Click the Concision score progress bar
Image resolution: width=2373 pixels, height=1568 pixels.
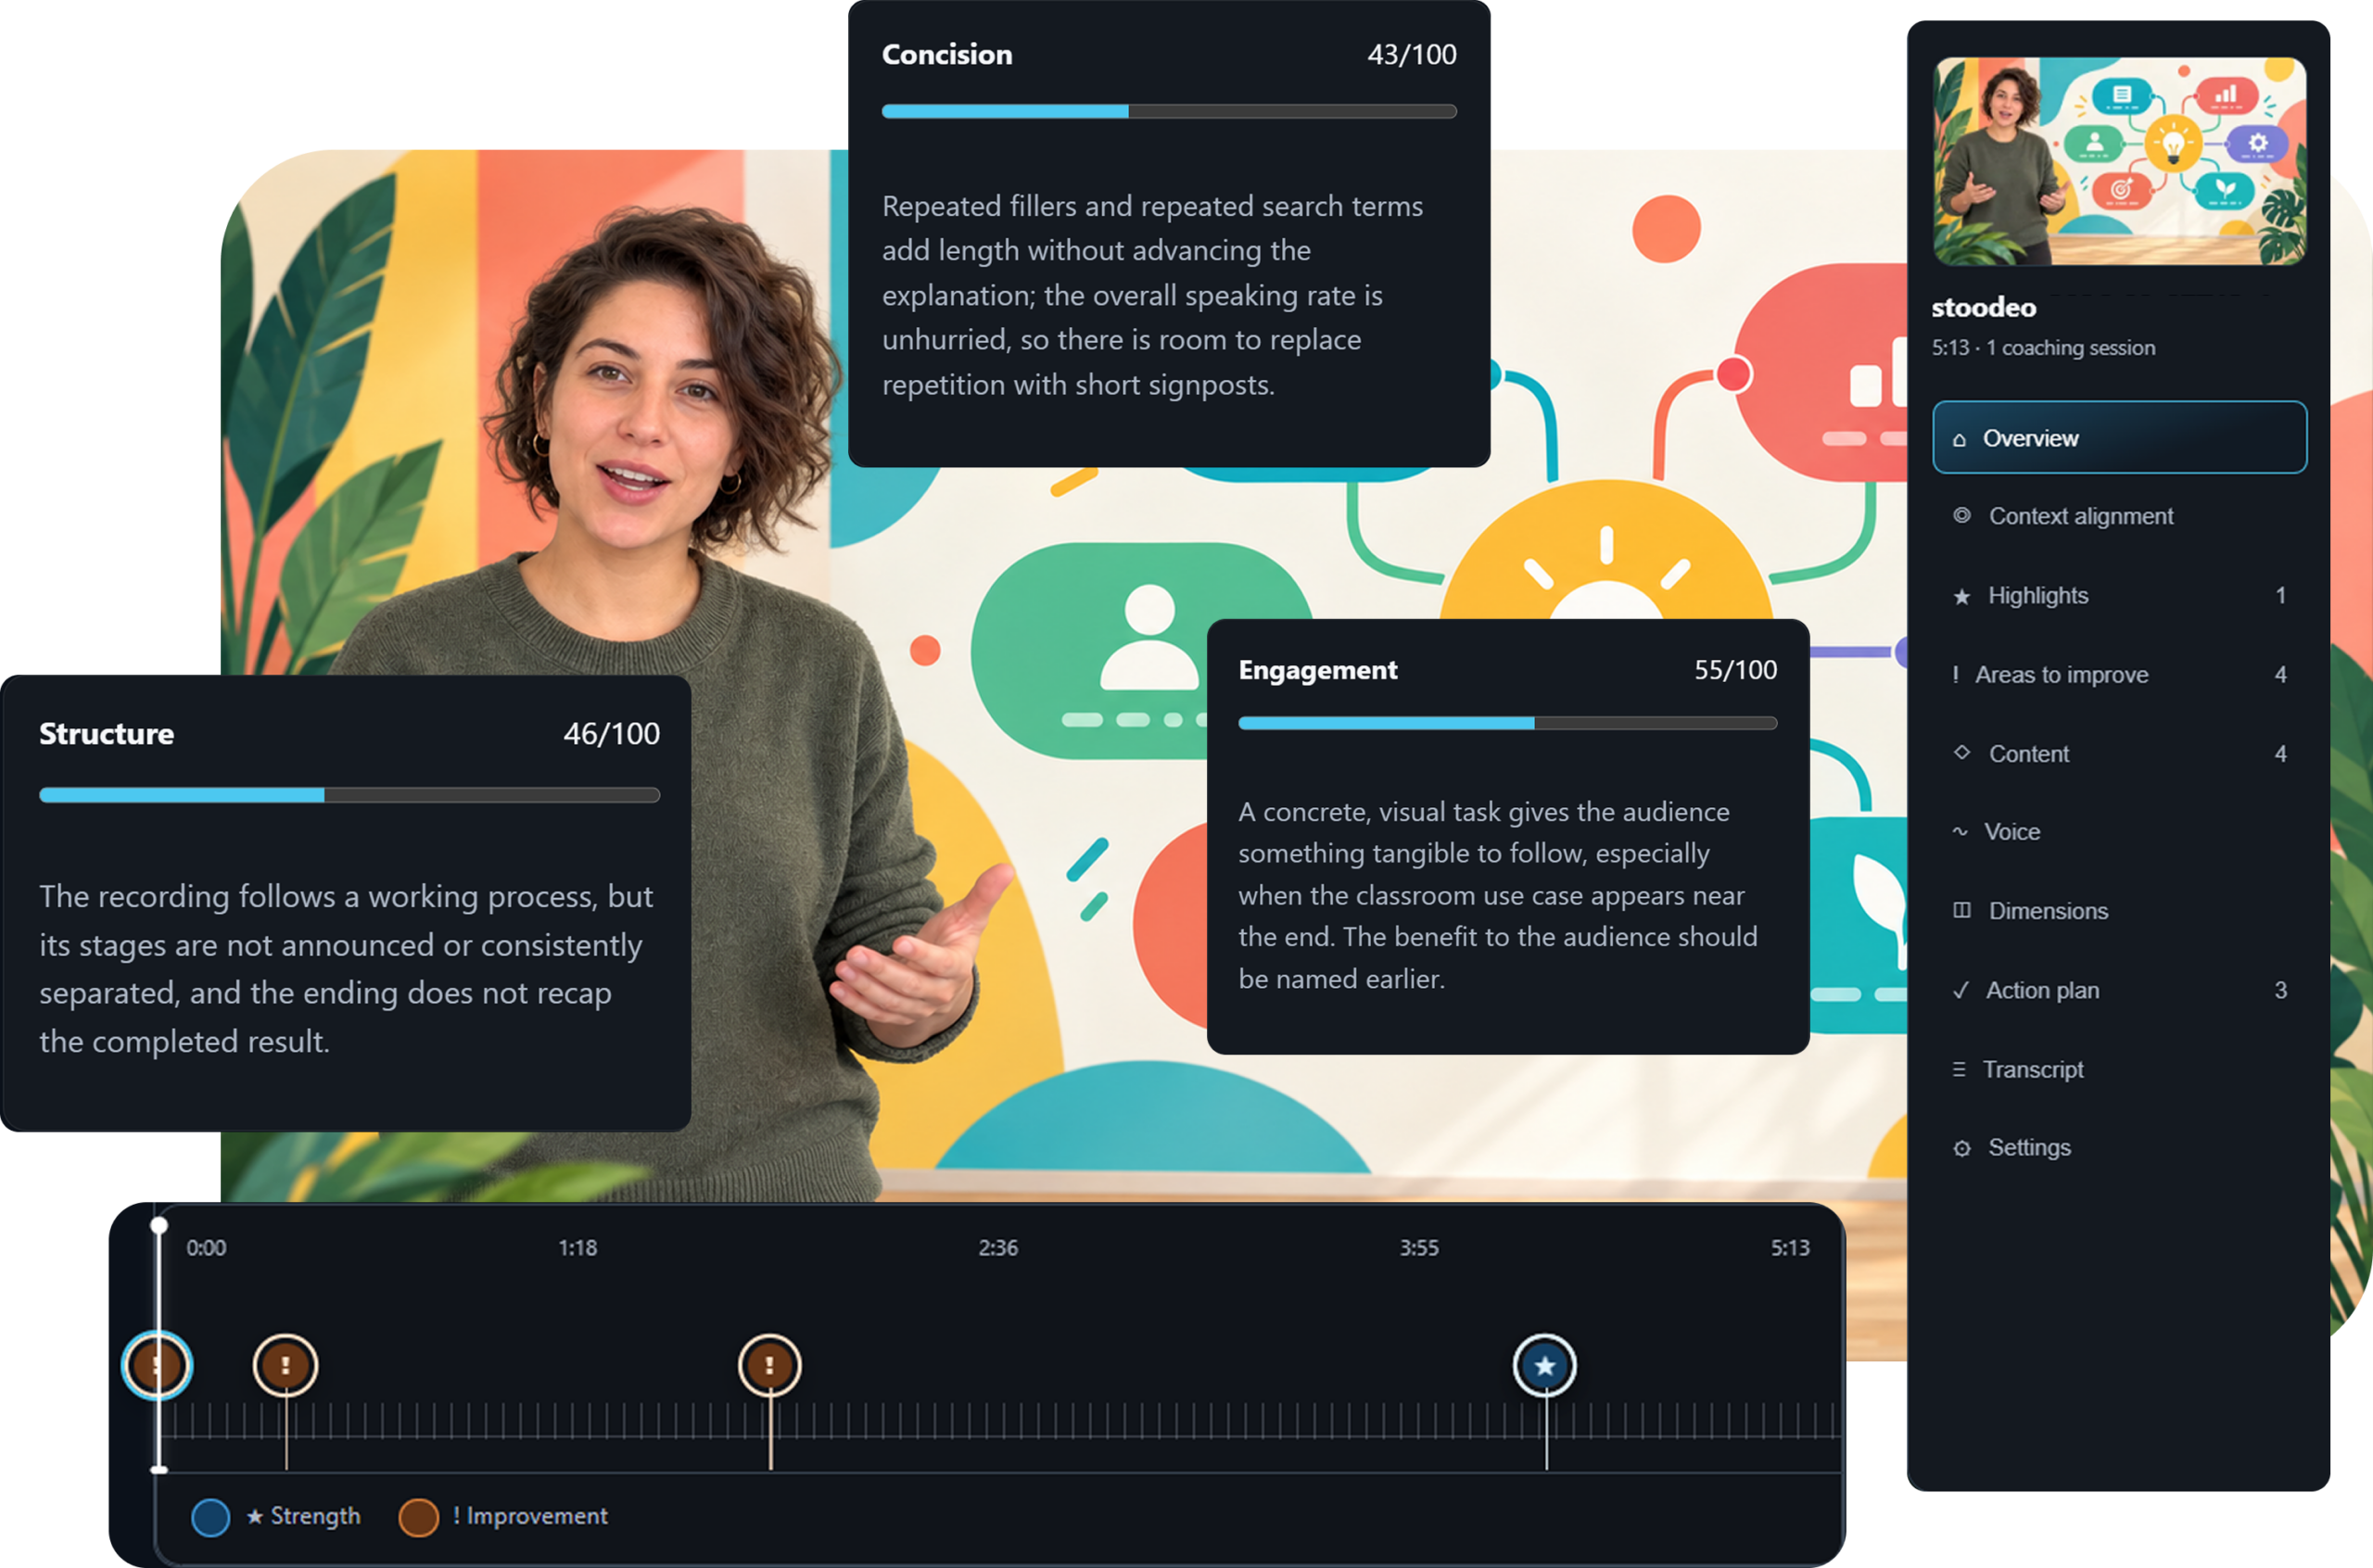pos(1169,111)
